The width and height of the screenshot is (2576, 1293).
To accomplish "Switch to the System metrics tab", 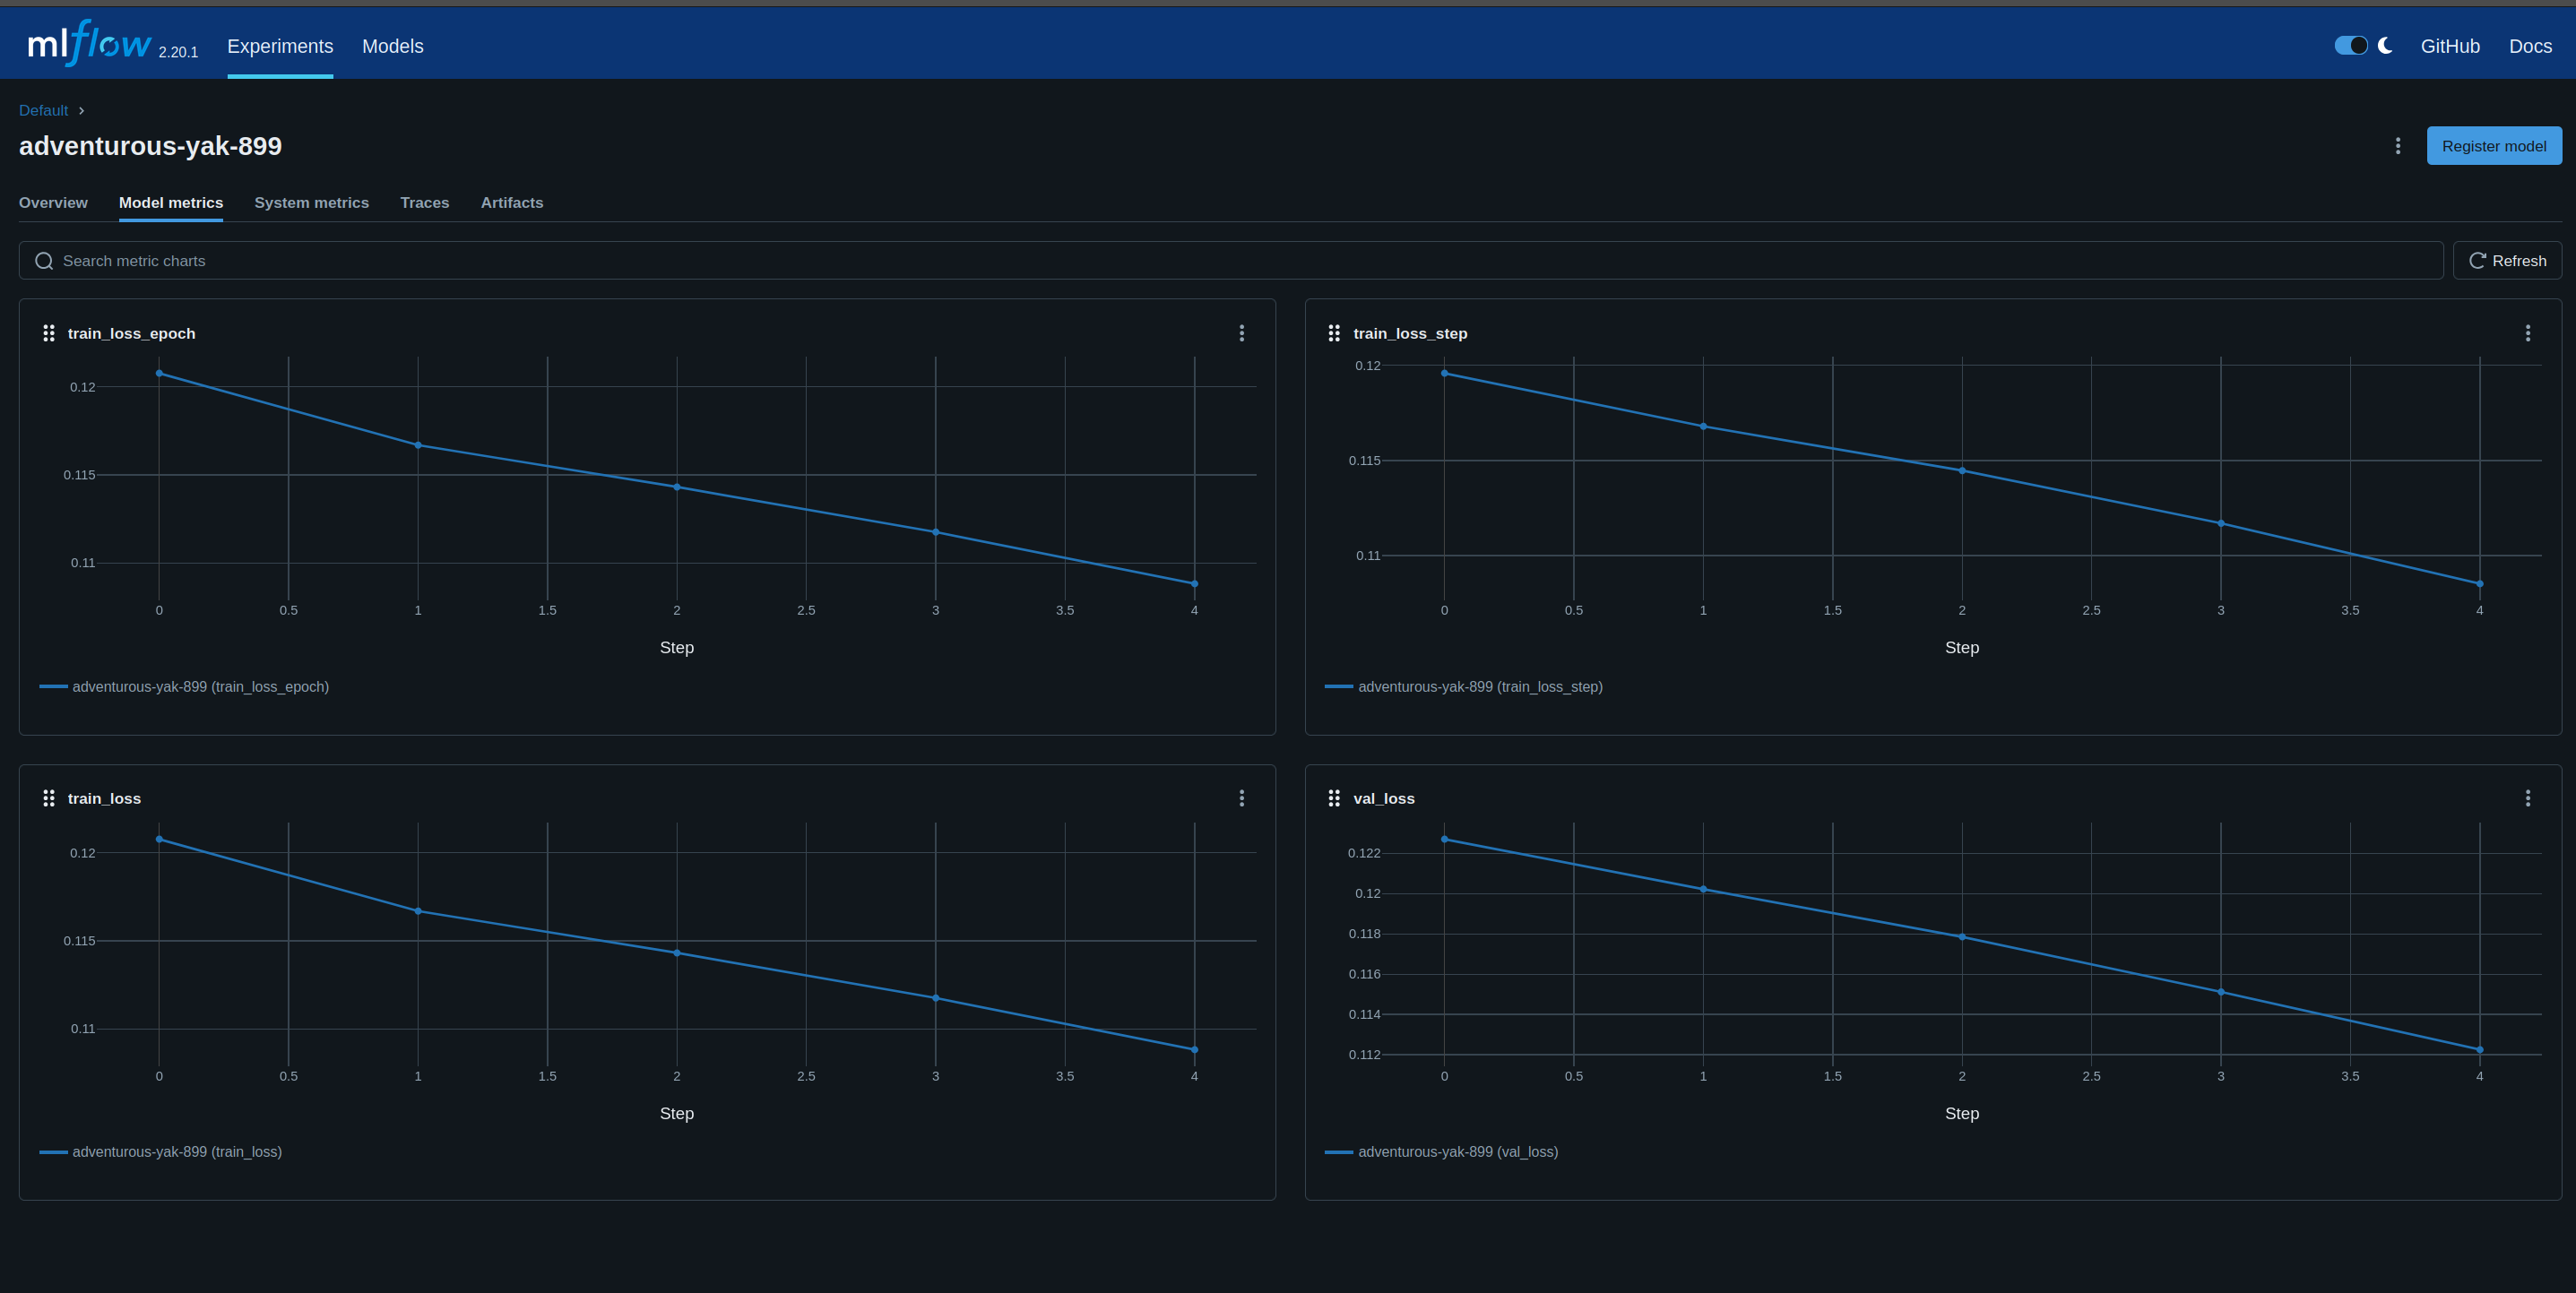I will point(311,203).
